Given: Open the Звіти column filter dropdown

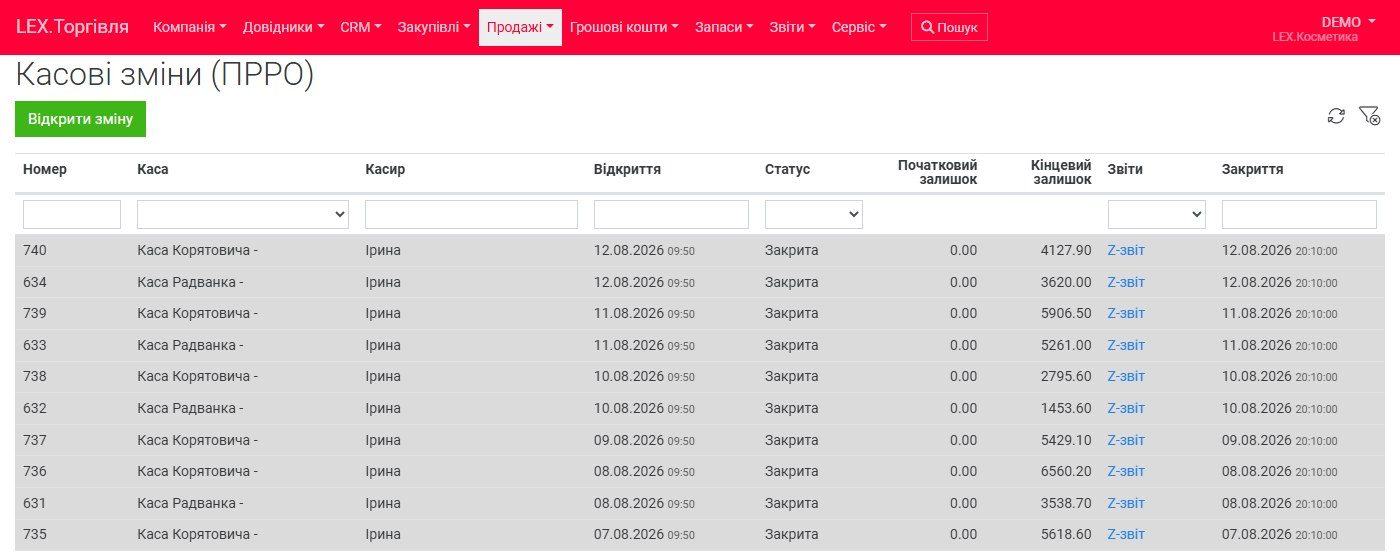Looking at the screenshot, I should (1157, 214).
